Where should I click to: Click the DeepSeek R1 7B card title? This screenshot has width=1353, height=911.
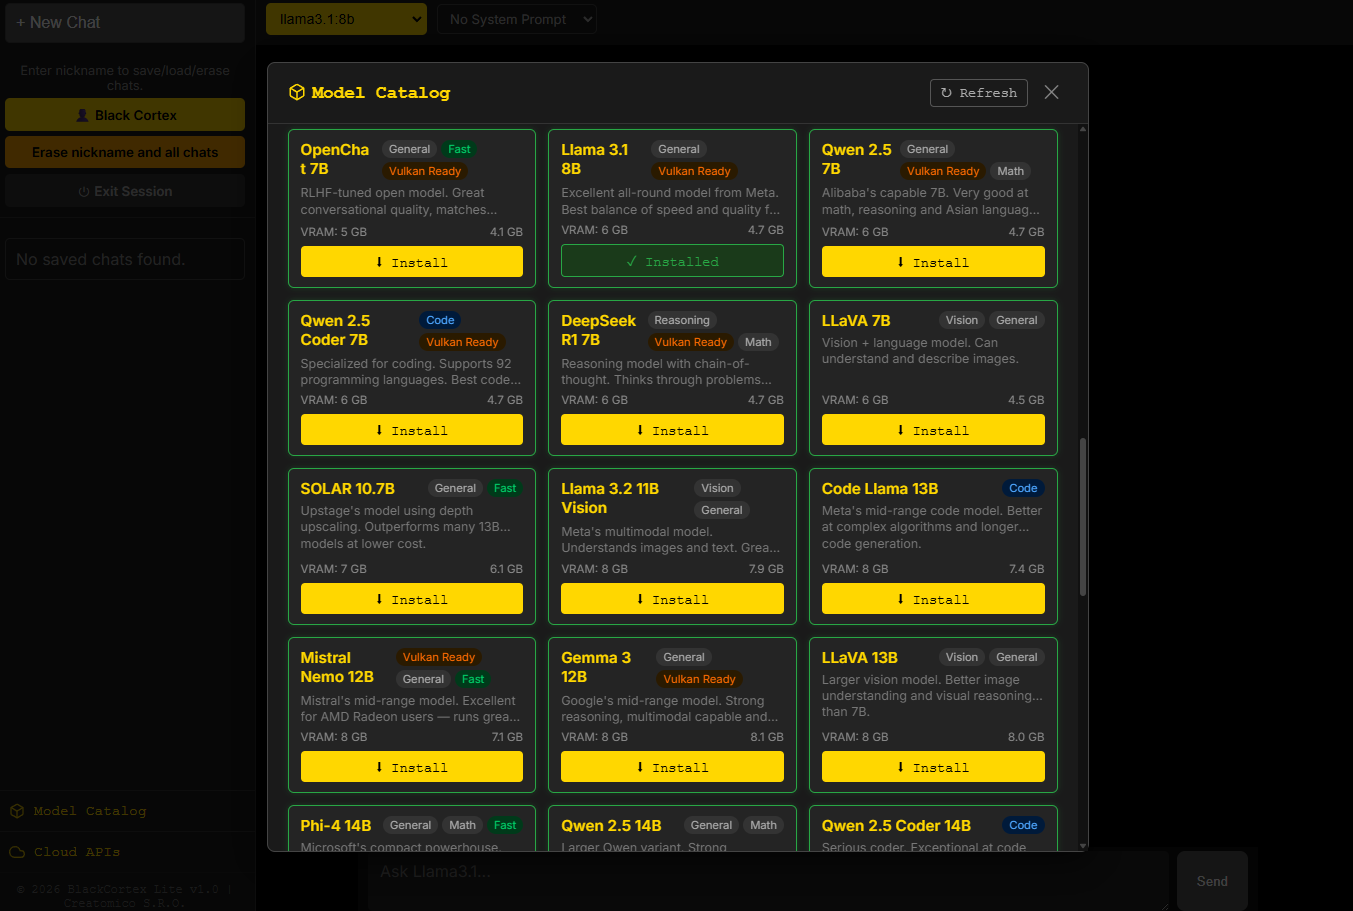point(598,330)
